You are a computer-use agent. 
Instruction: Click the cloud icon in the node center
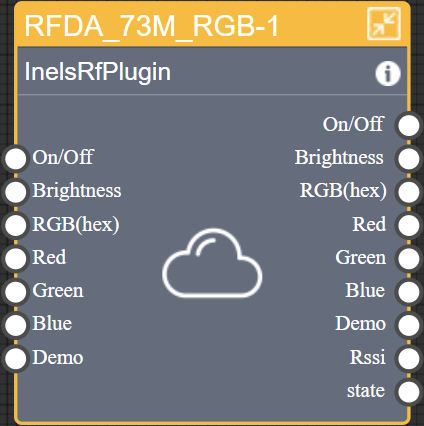tap(212, 263)
